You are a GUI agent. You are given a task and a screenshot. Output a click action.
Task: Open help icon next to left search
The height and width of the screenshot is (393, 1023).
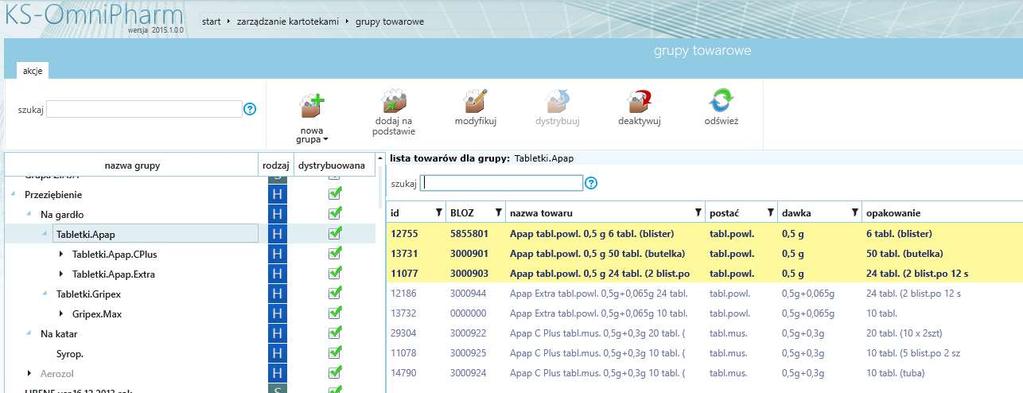250,109
